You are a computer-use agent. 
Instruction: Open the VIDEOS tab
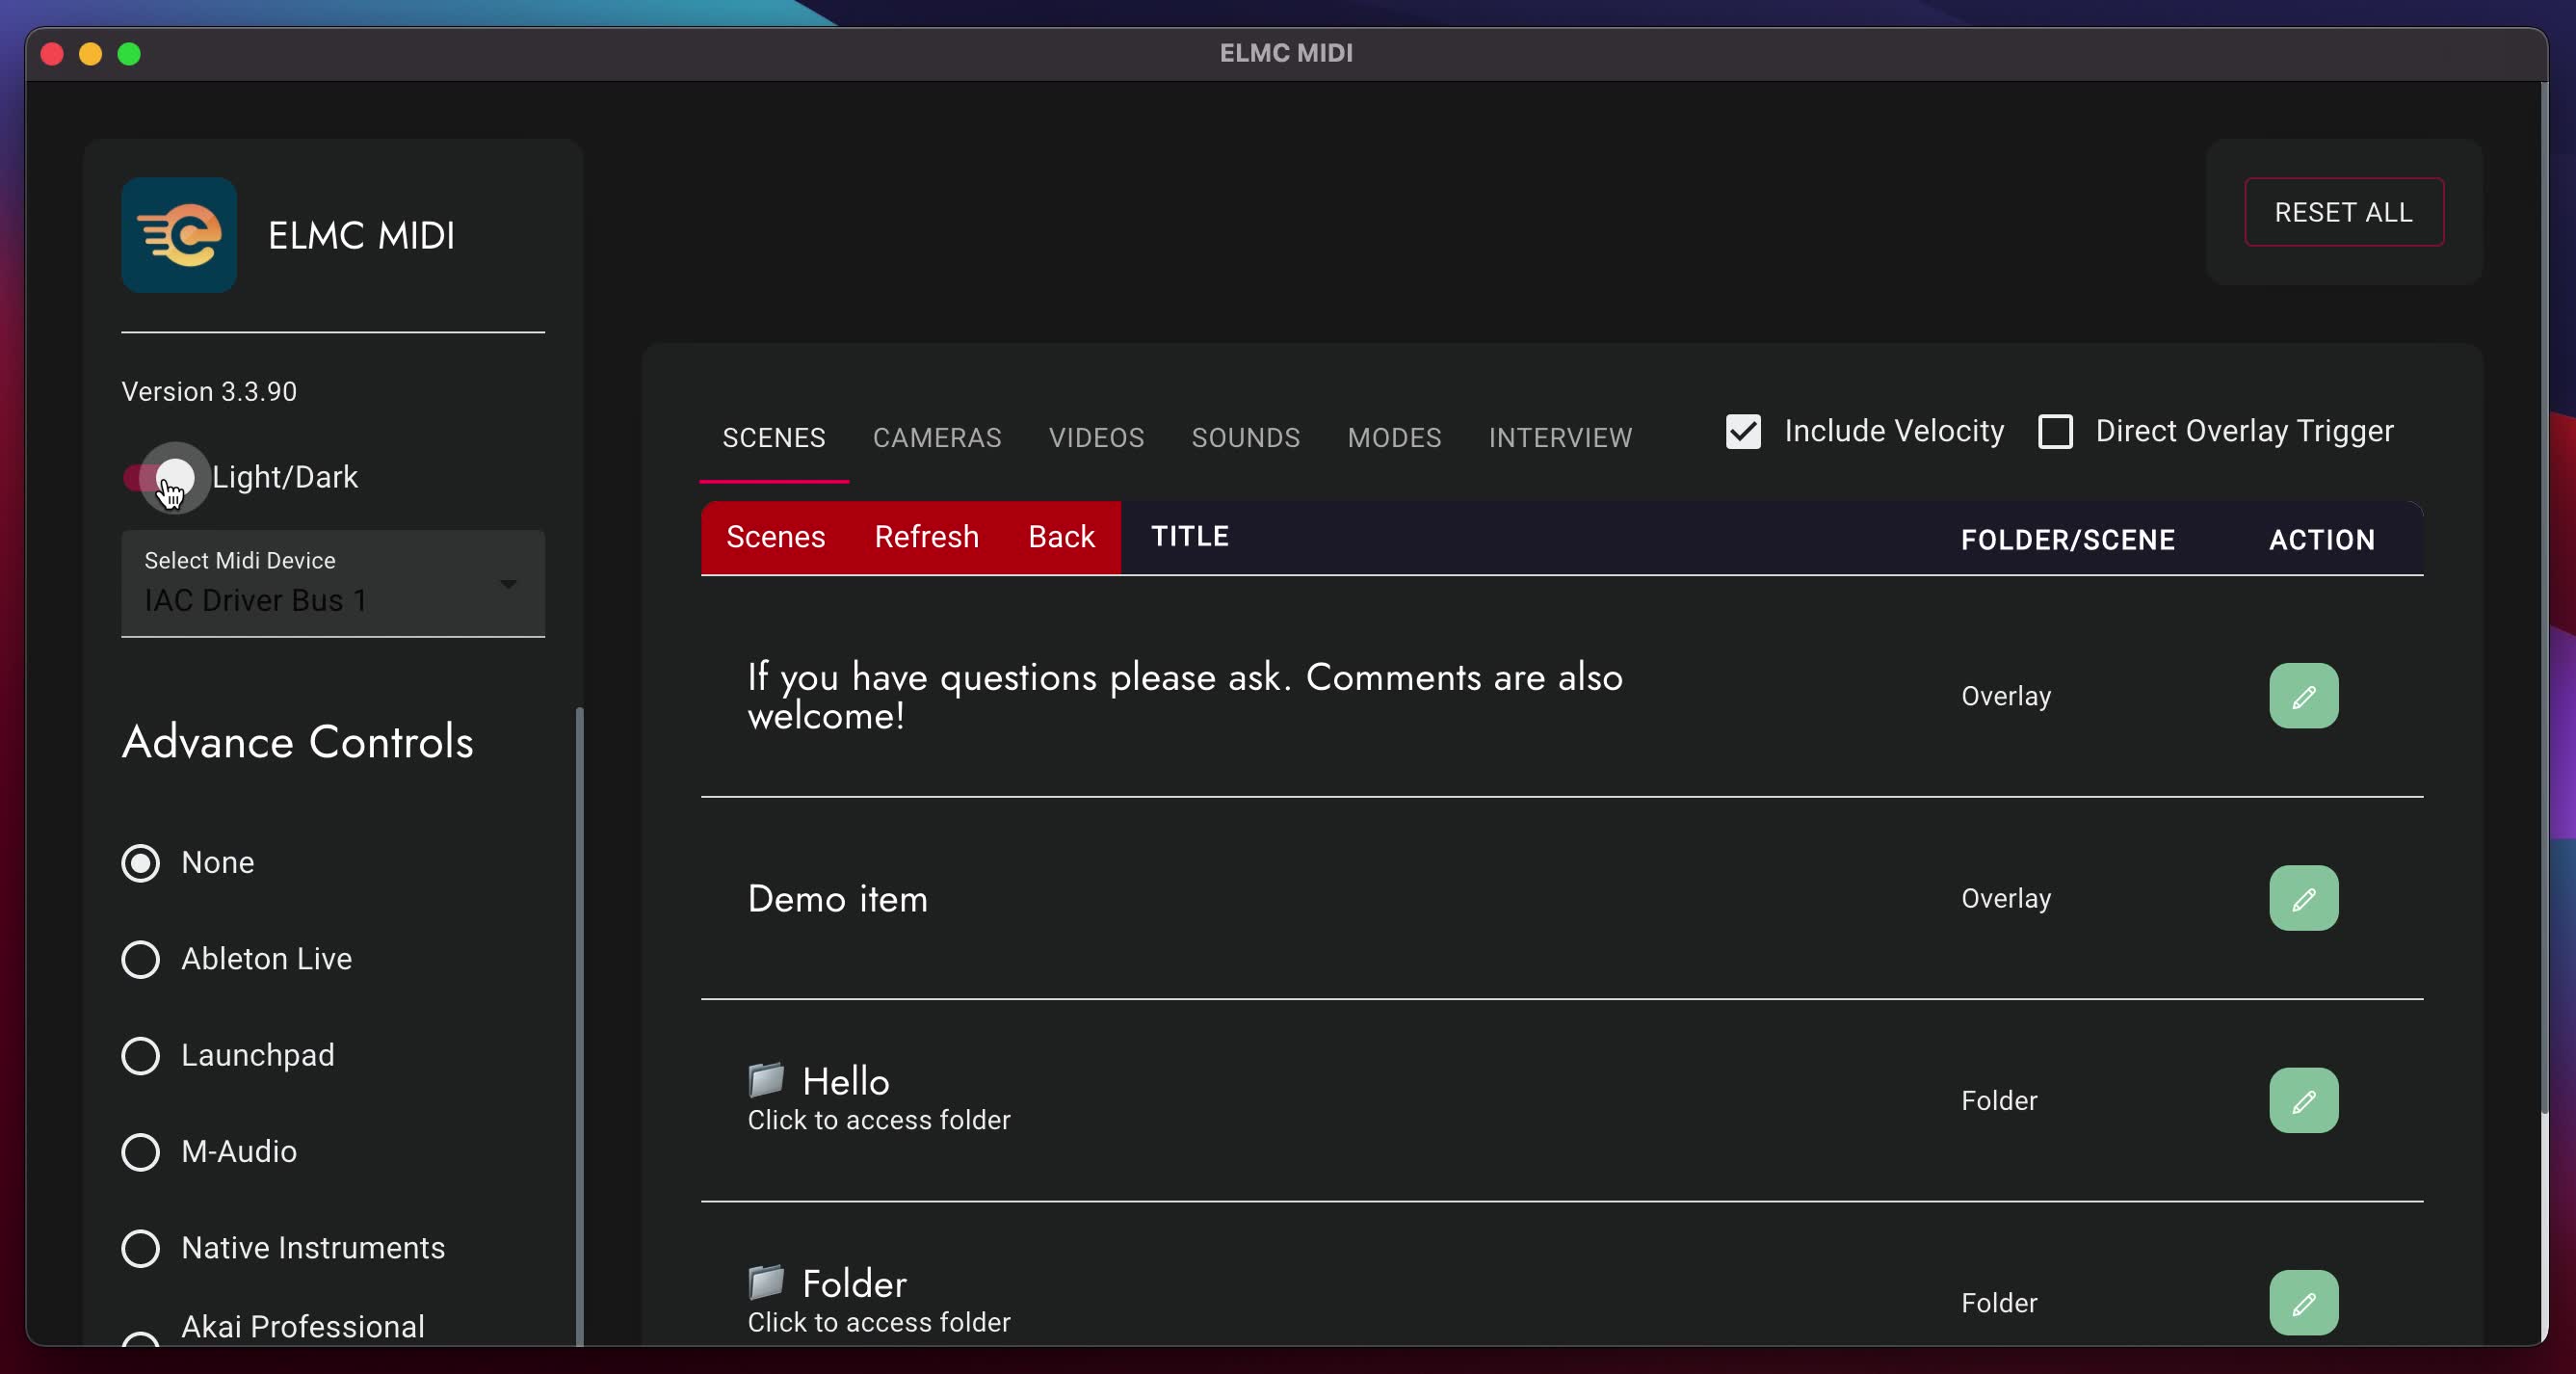(1096, 438)
